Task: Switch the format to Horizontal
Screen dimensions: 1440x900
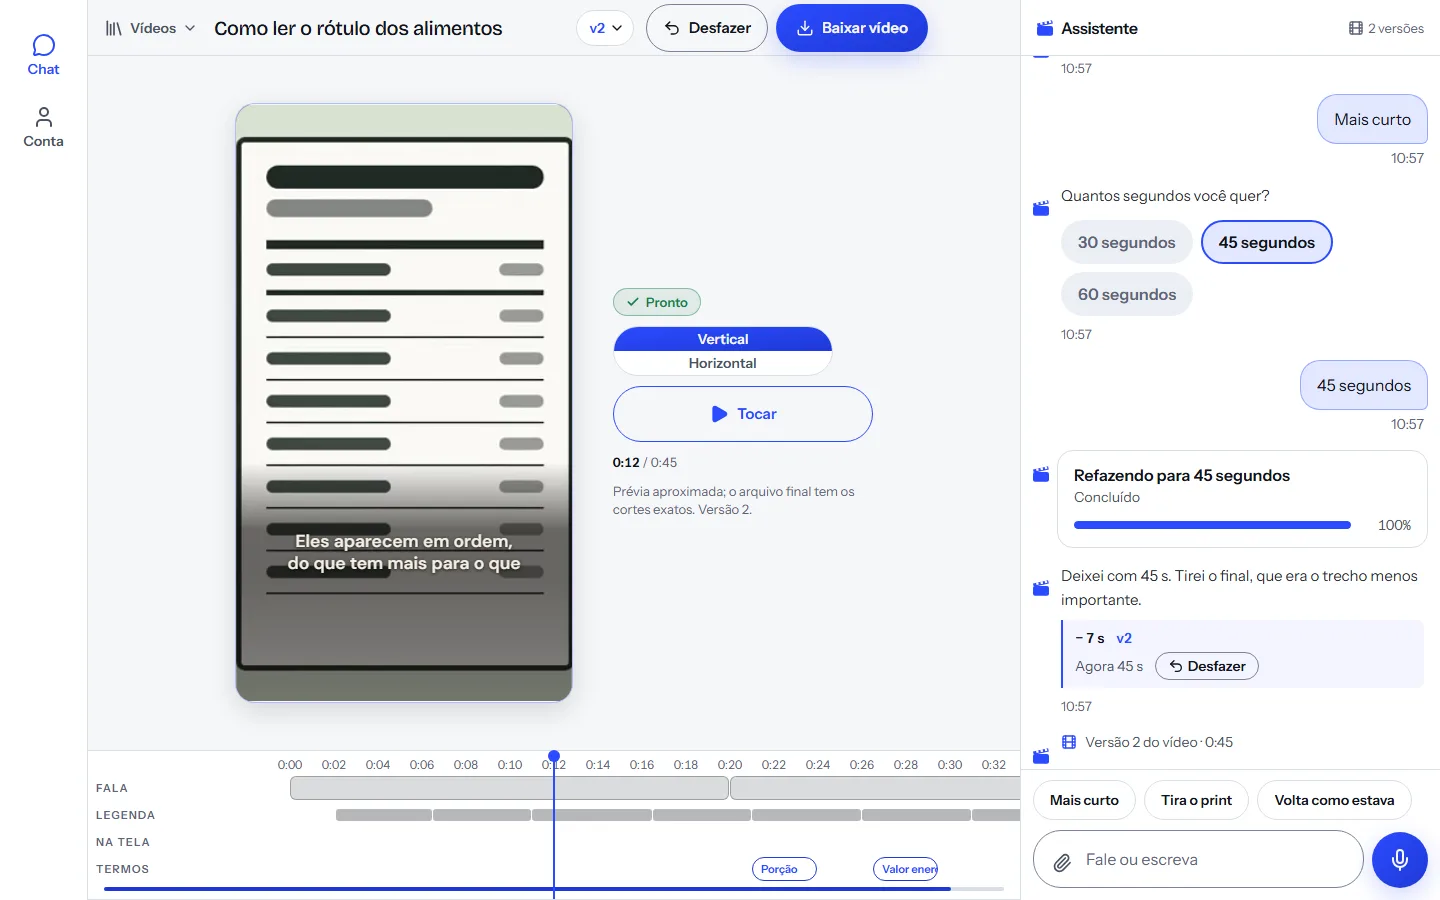Action: click(x=722, y=364)
